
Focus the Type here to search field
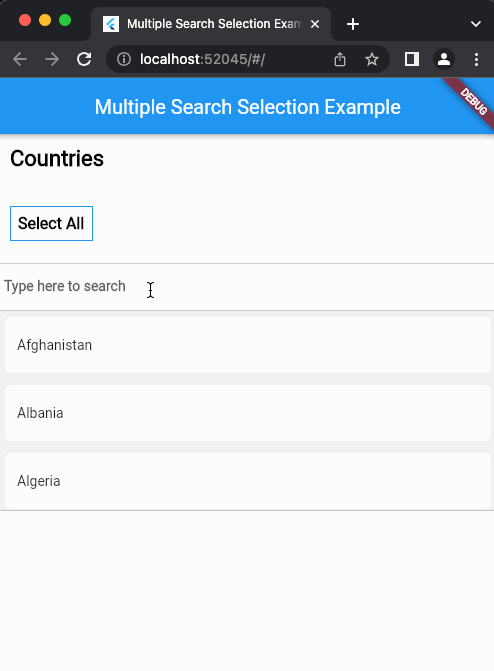[x=247, y=287]
